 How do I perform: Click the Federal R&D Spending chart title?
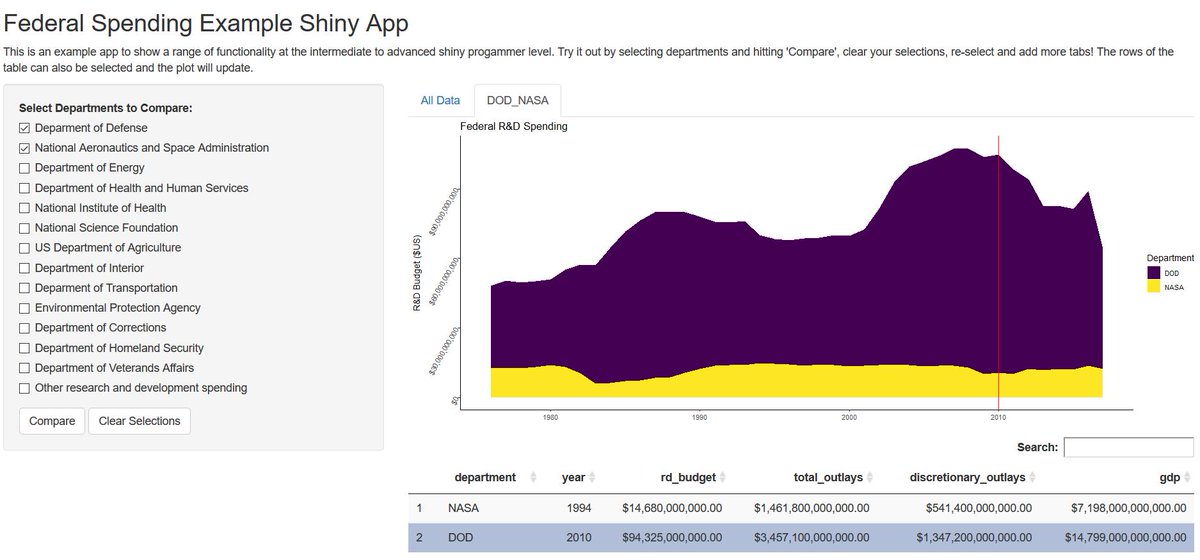point(513,127)
